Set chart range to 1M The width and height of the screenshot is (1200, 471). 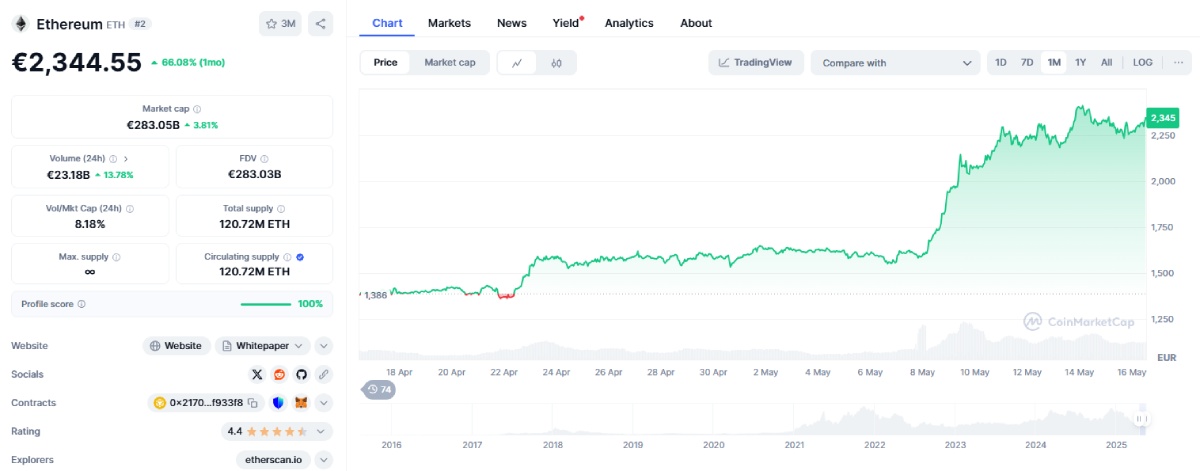[1054, 63]
